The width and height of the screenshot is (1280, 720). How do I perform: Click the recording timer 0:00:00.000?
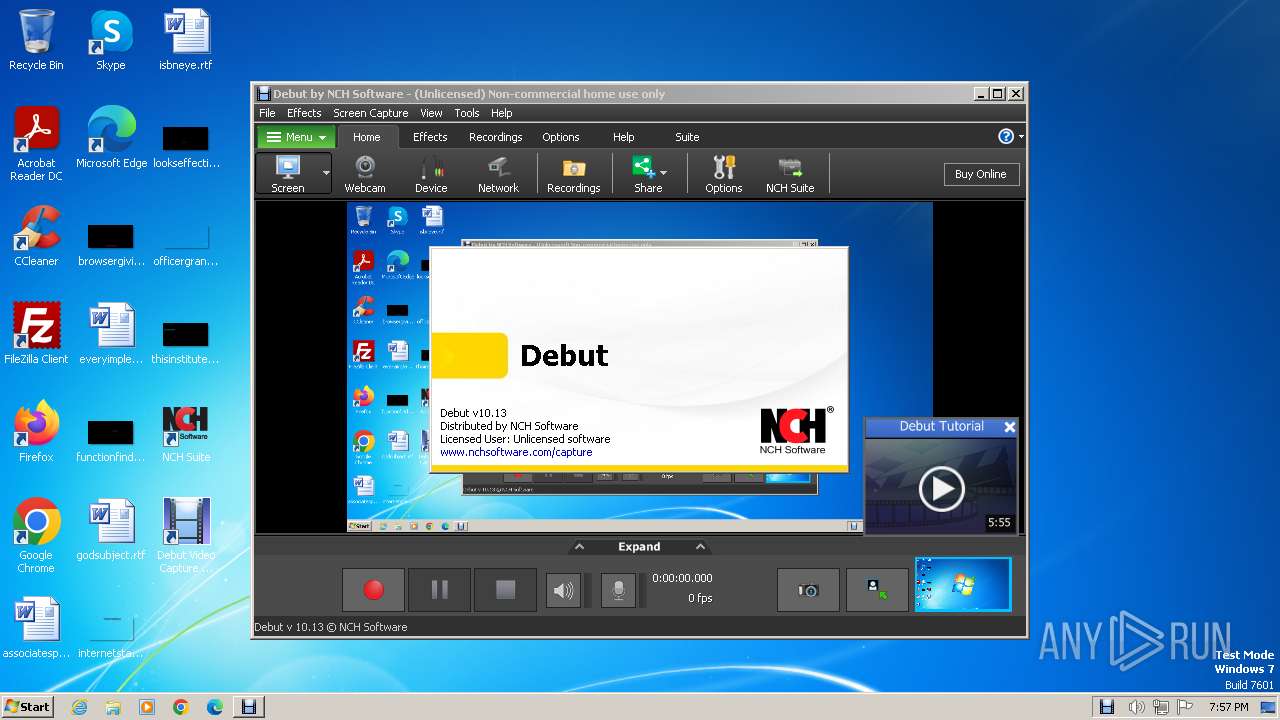(682, 578)
